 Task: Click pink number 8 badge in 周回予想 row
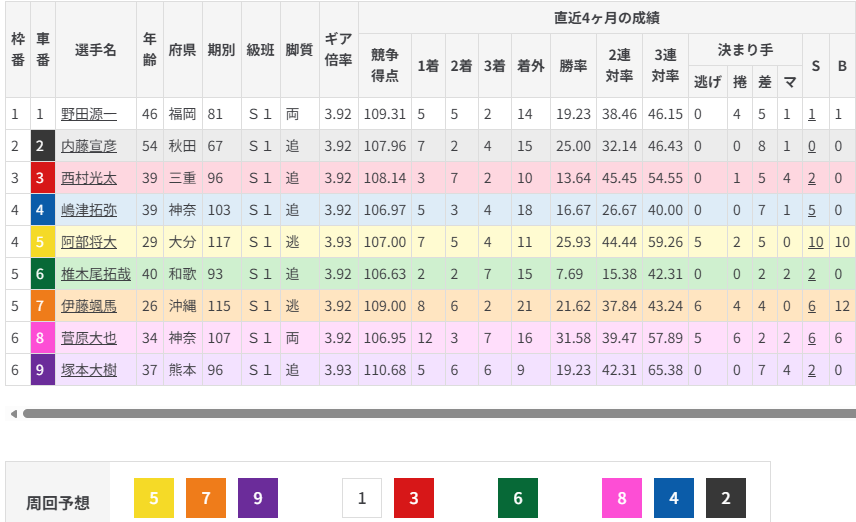[x=622, y=498]
